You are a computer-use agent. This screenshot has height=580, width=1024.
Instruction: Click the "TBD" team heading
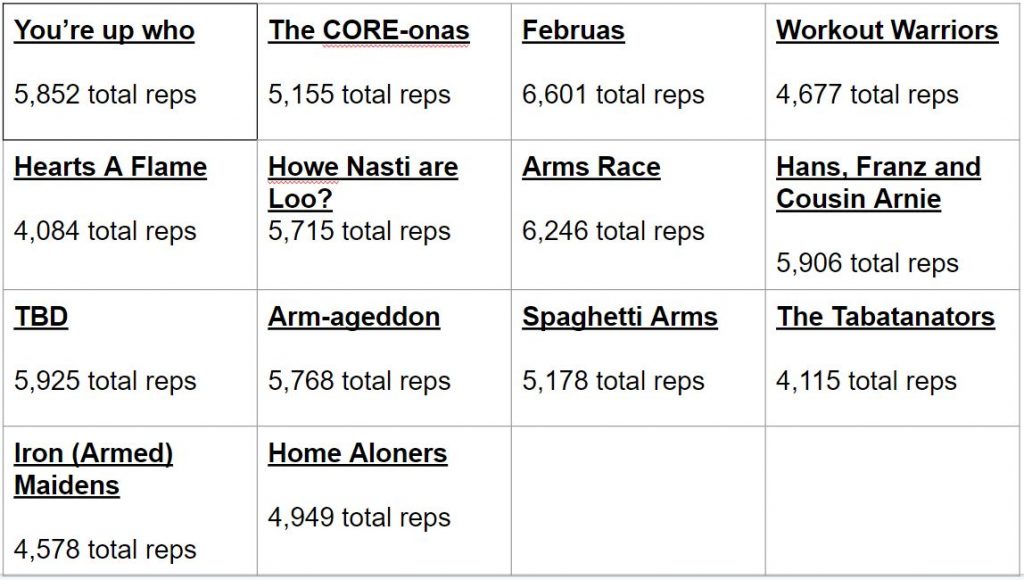click(41, 317)
